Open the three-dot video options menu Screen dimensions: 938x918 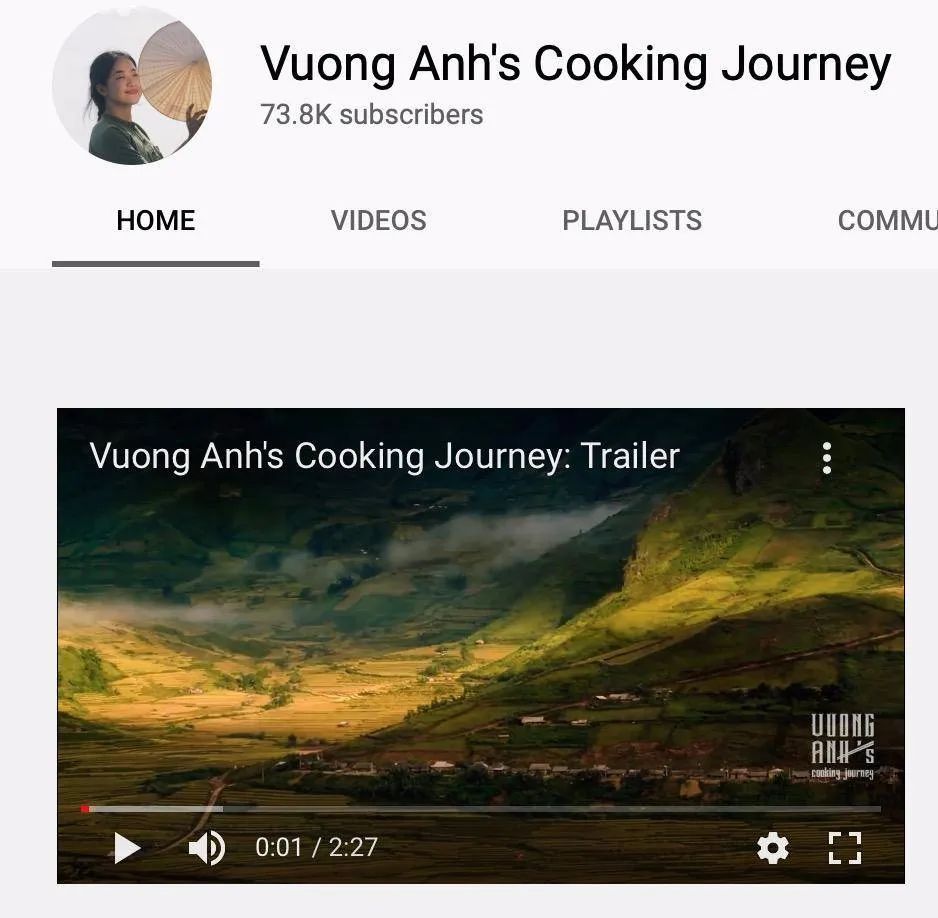827,458
